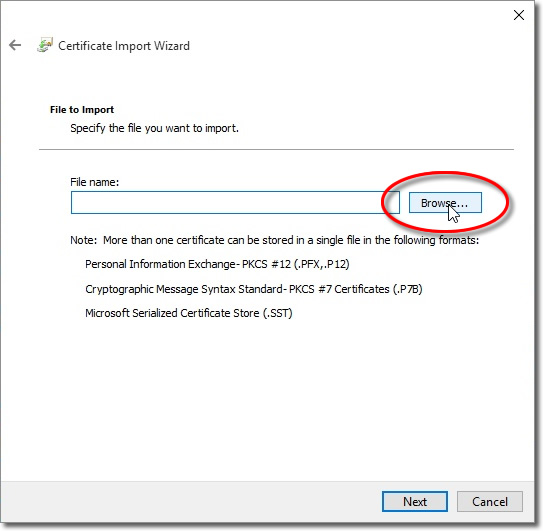Image resolution: width=543 pixels, height=531 pixels.
Task: Open file picker with Browse... button
Action: click(445, 203)
